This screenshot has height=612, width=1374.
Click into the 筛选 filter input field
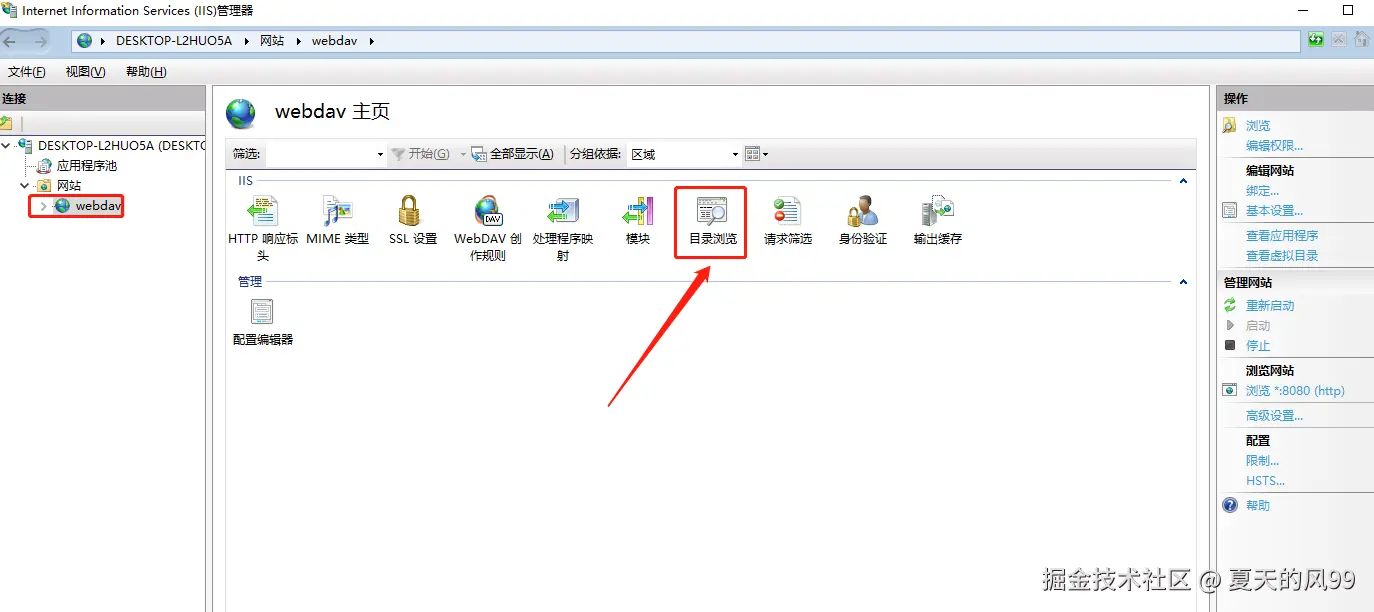(325, 154)
